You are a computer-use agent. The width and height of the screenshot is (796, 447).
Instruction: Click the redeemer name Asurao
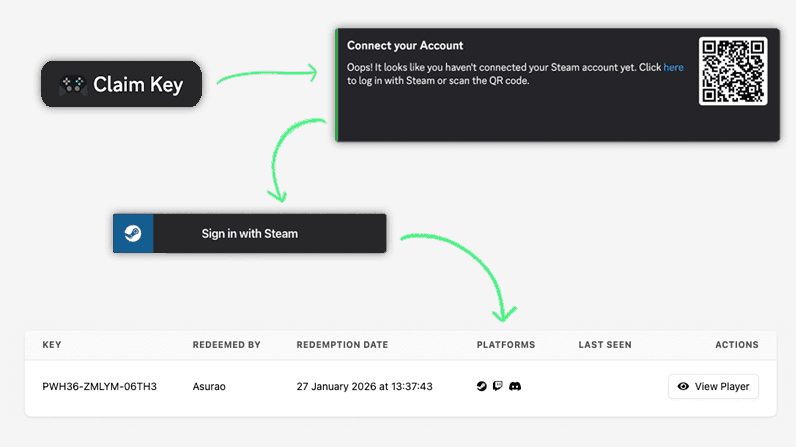point(211,386)
